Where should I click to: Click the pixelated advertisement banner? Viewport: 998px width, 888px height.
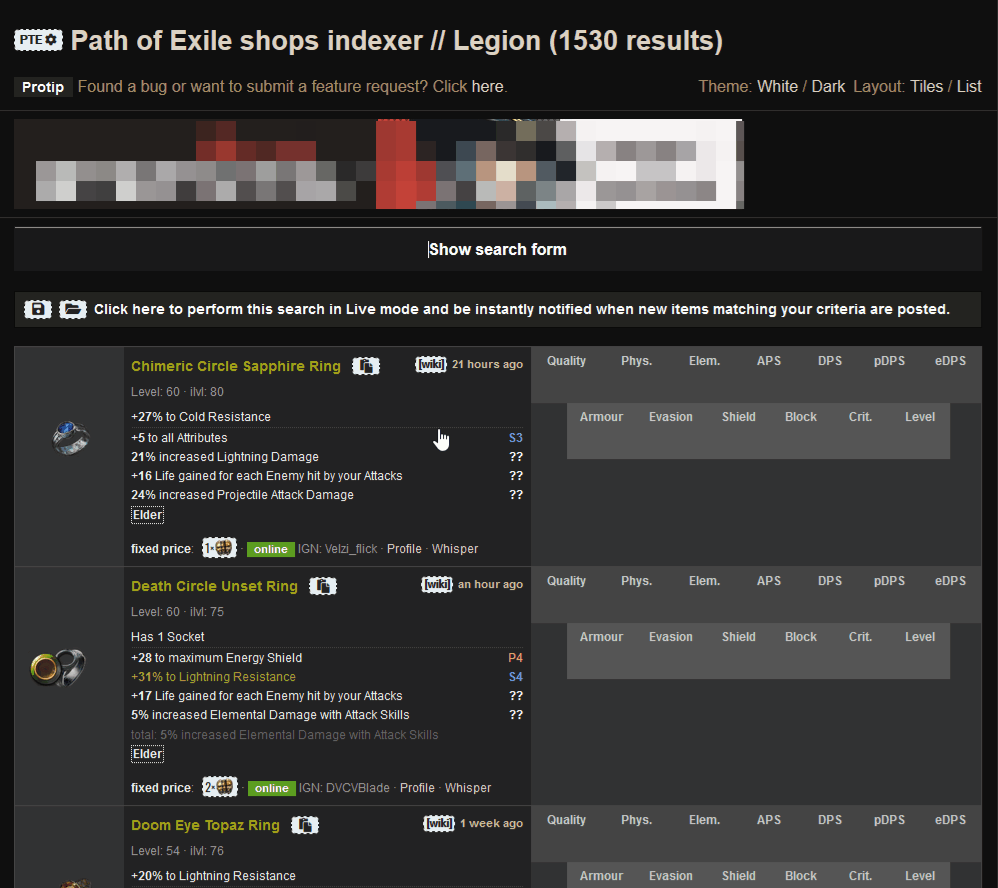click(379, 164)
